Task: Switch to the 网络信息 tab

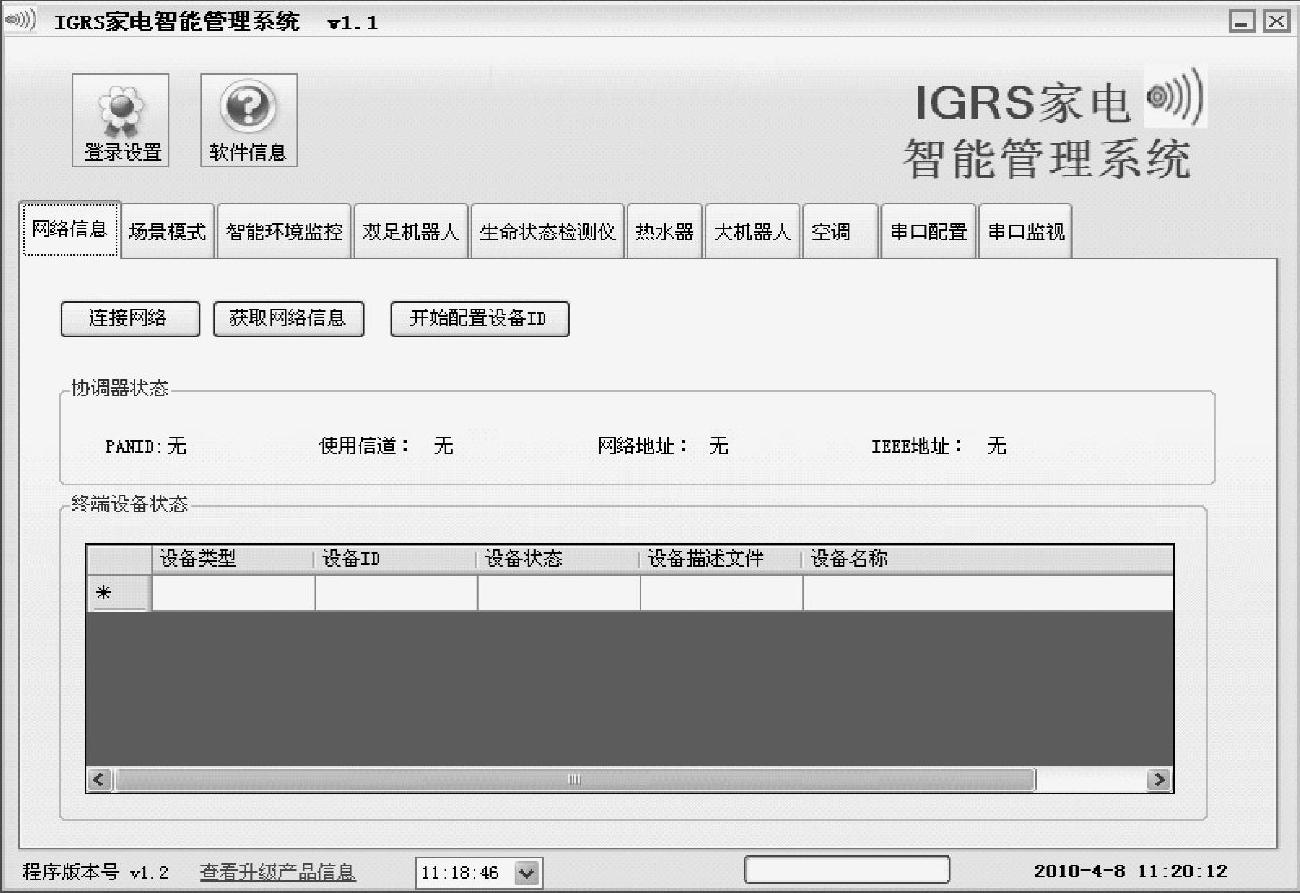Action: coord(70,230)
